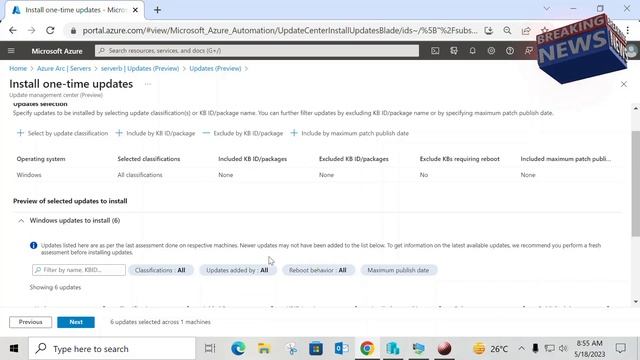Open the browser tab search chevron

point(547,9)
